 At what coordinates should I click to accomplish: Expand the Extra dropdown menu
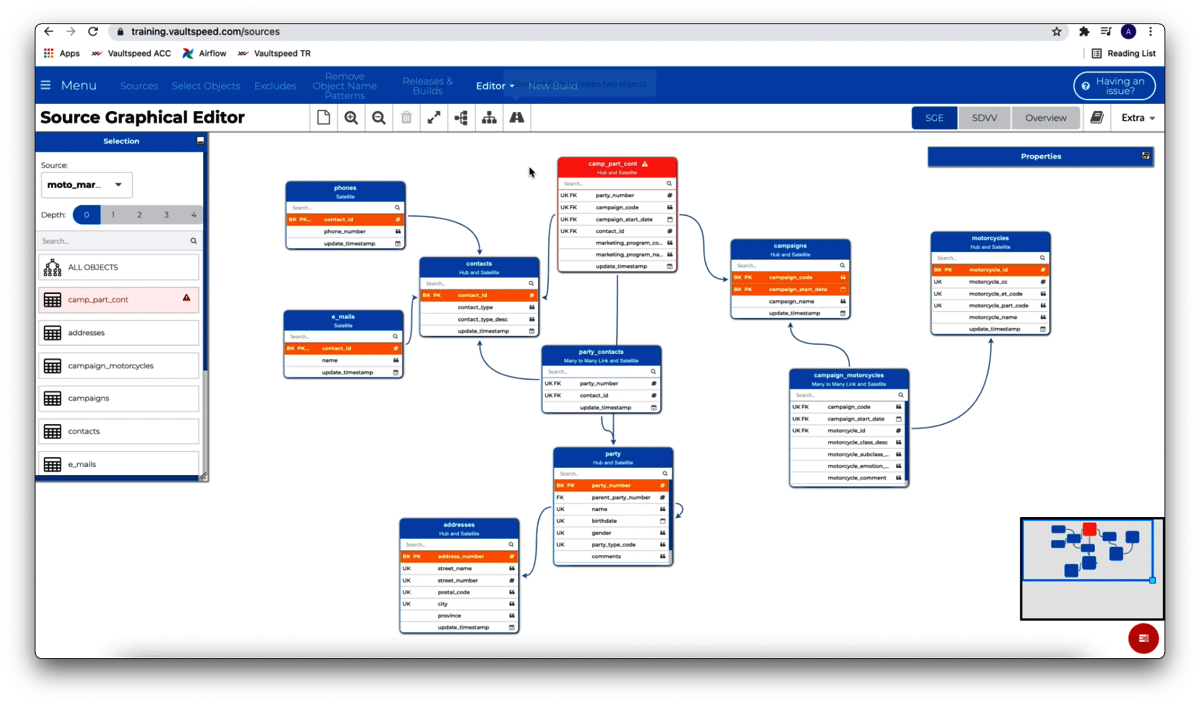pyautogui.click(x=1138, y=118)
